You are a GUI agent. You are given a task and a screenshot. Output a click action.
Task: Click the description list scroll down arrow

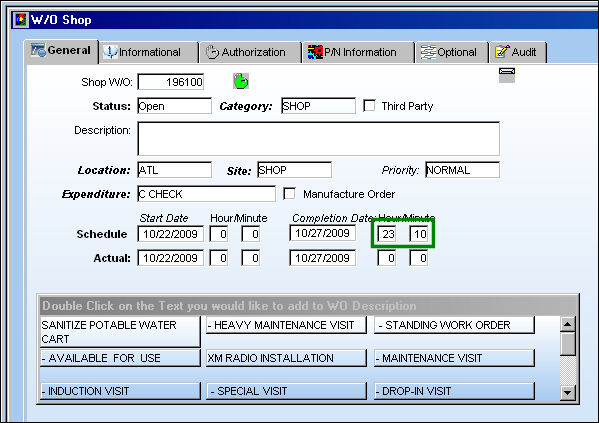[568, 392]
